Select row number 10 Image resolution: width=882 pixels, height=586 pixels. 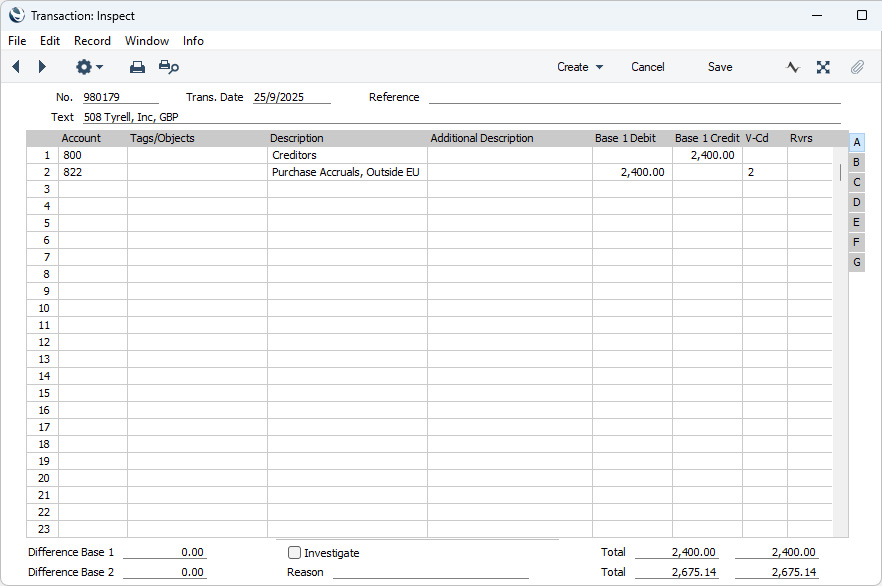click(43, 308)
